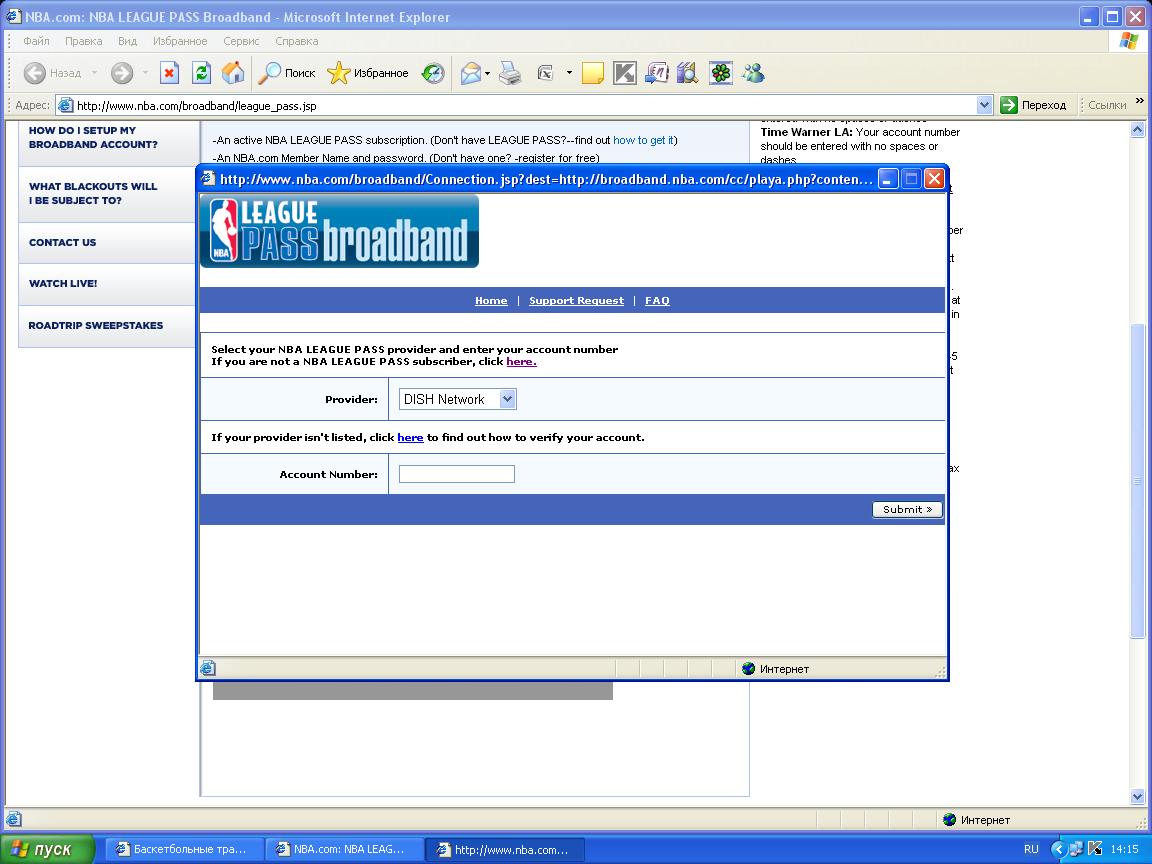Image resolution: width=1152 pixels, height=864 pixels.
Task: Click the globe Internet zone icon in main status bar
Action: point(949,819)
